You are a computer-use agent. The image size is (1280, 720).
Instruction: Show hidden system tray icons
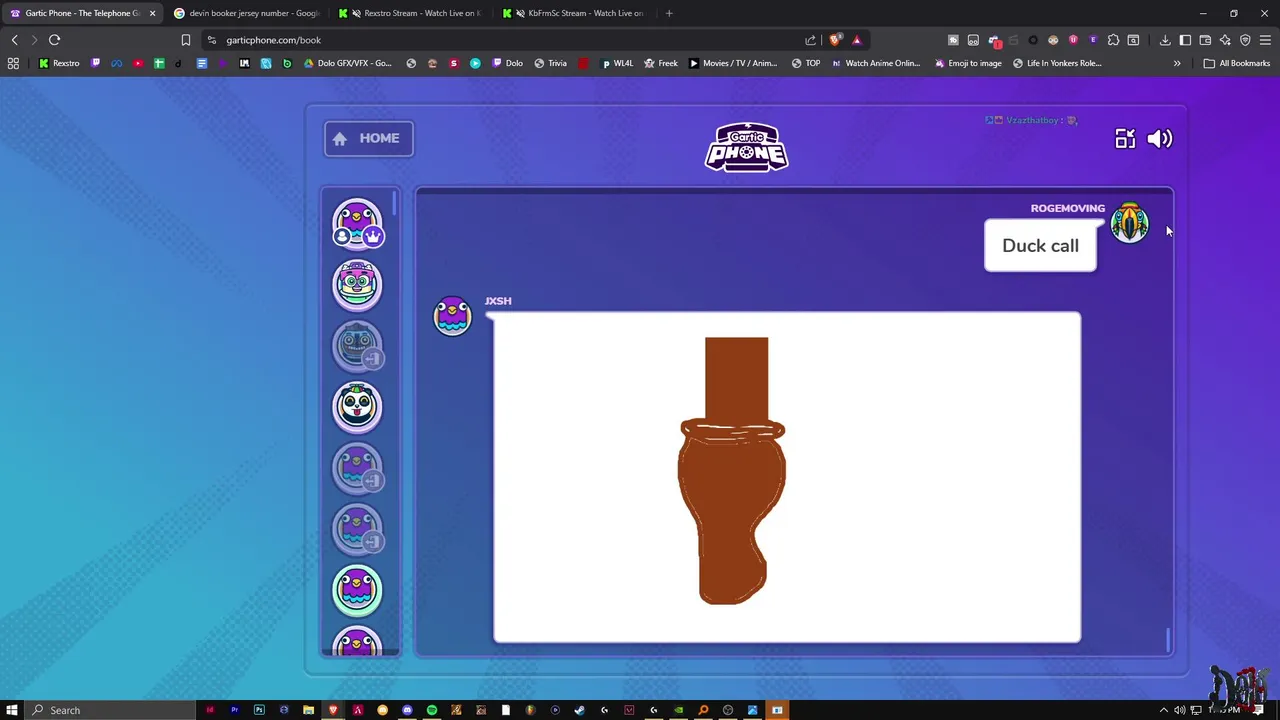coord(1163,710)
